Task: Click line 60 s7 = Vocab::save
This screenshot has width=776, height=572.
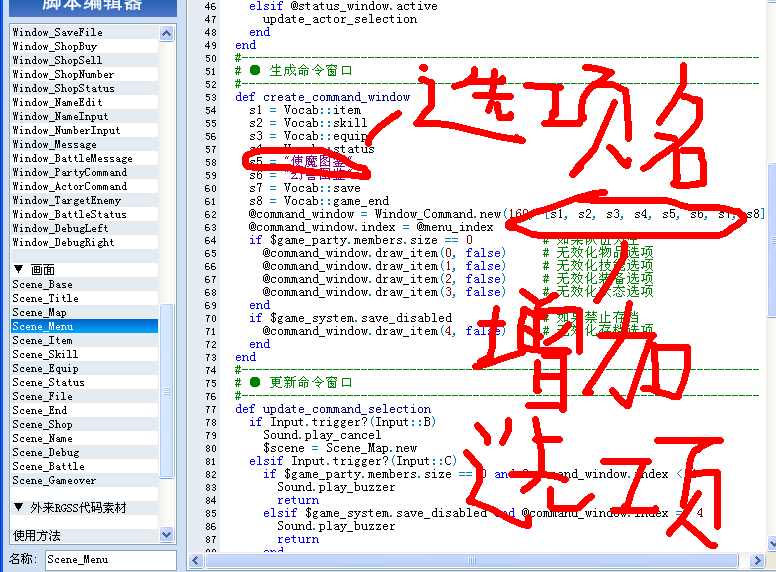Action: click(x=305, y=188)
